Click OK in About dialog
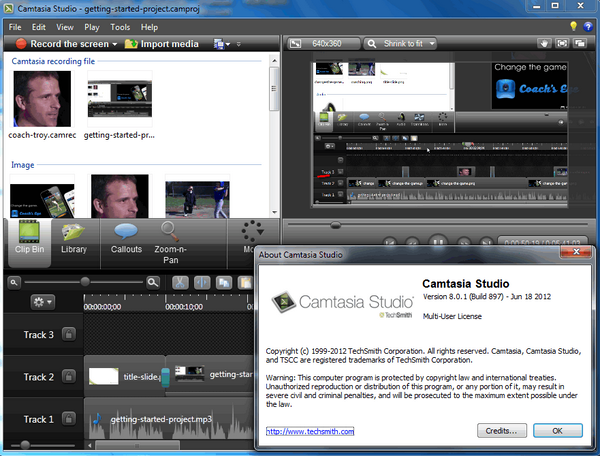The width and height of the screenshot is (600, 456). pos(558,431)
